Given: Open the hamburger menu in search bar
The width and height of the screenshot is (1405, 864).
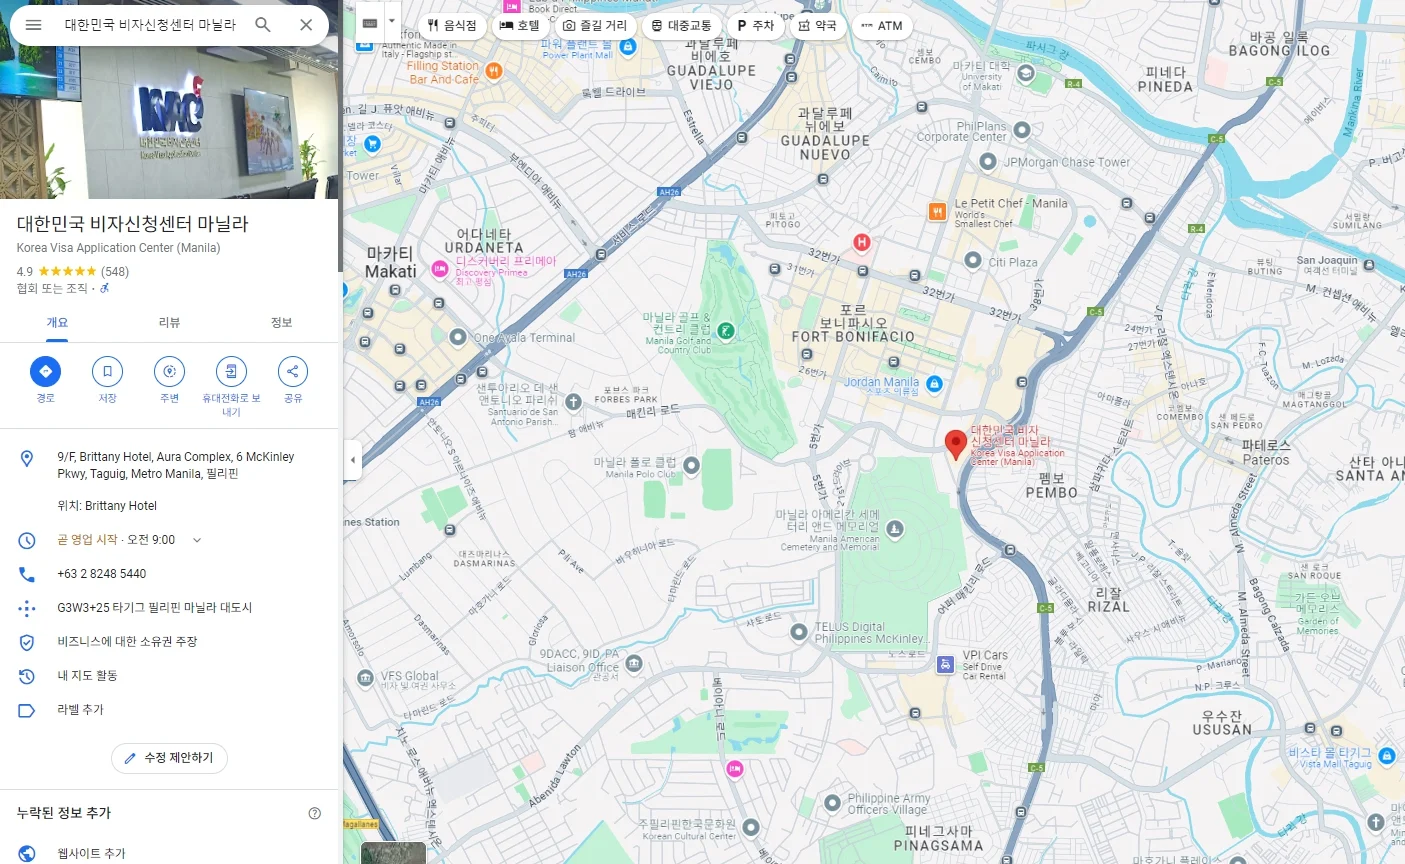Looking at the screenshot, I should click(x=33, y=25).
